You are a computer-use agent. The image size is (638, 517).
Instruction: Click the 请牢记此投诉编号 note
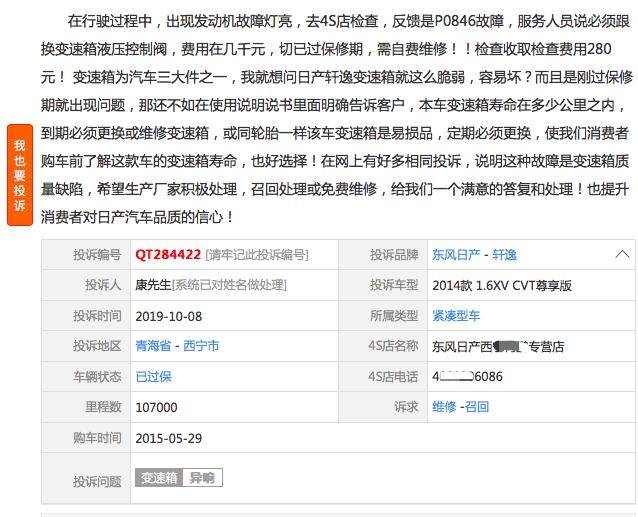[x=257, y=255]
